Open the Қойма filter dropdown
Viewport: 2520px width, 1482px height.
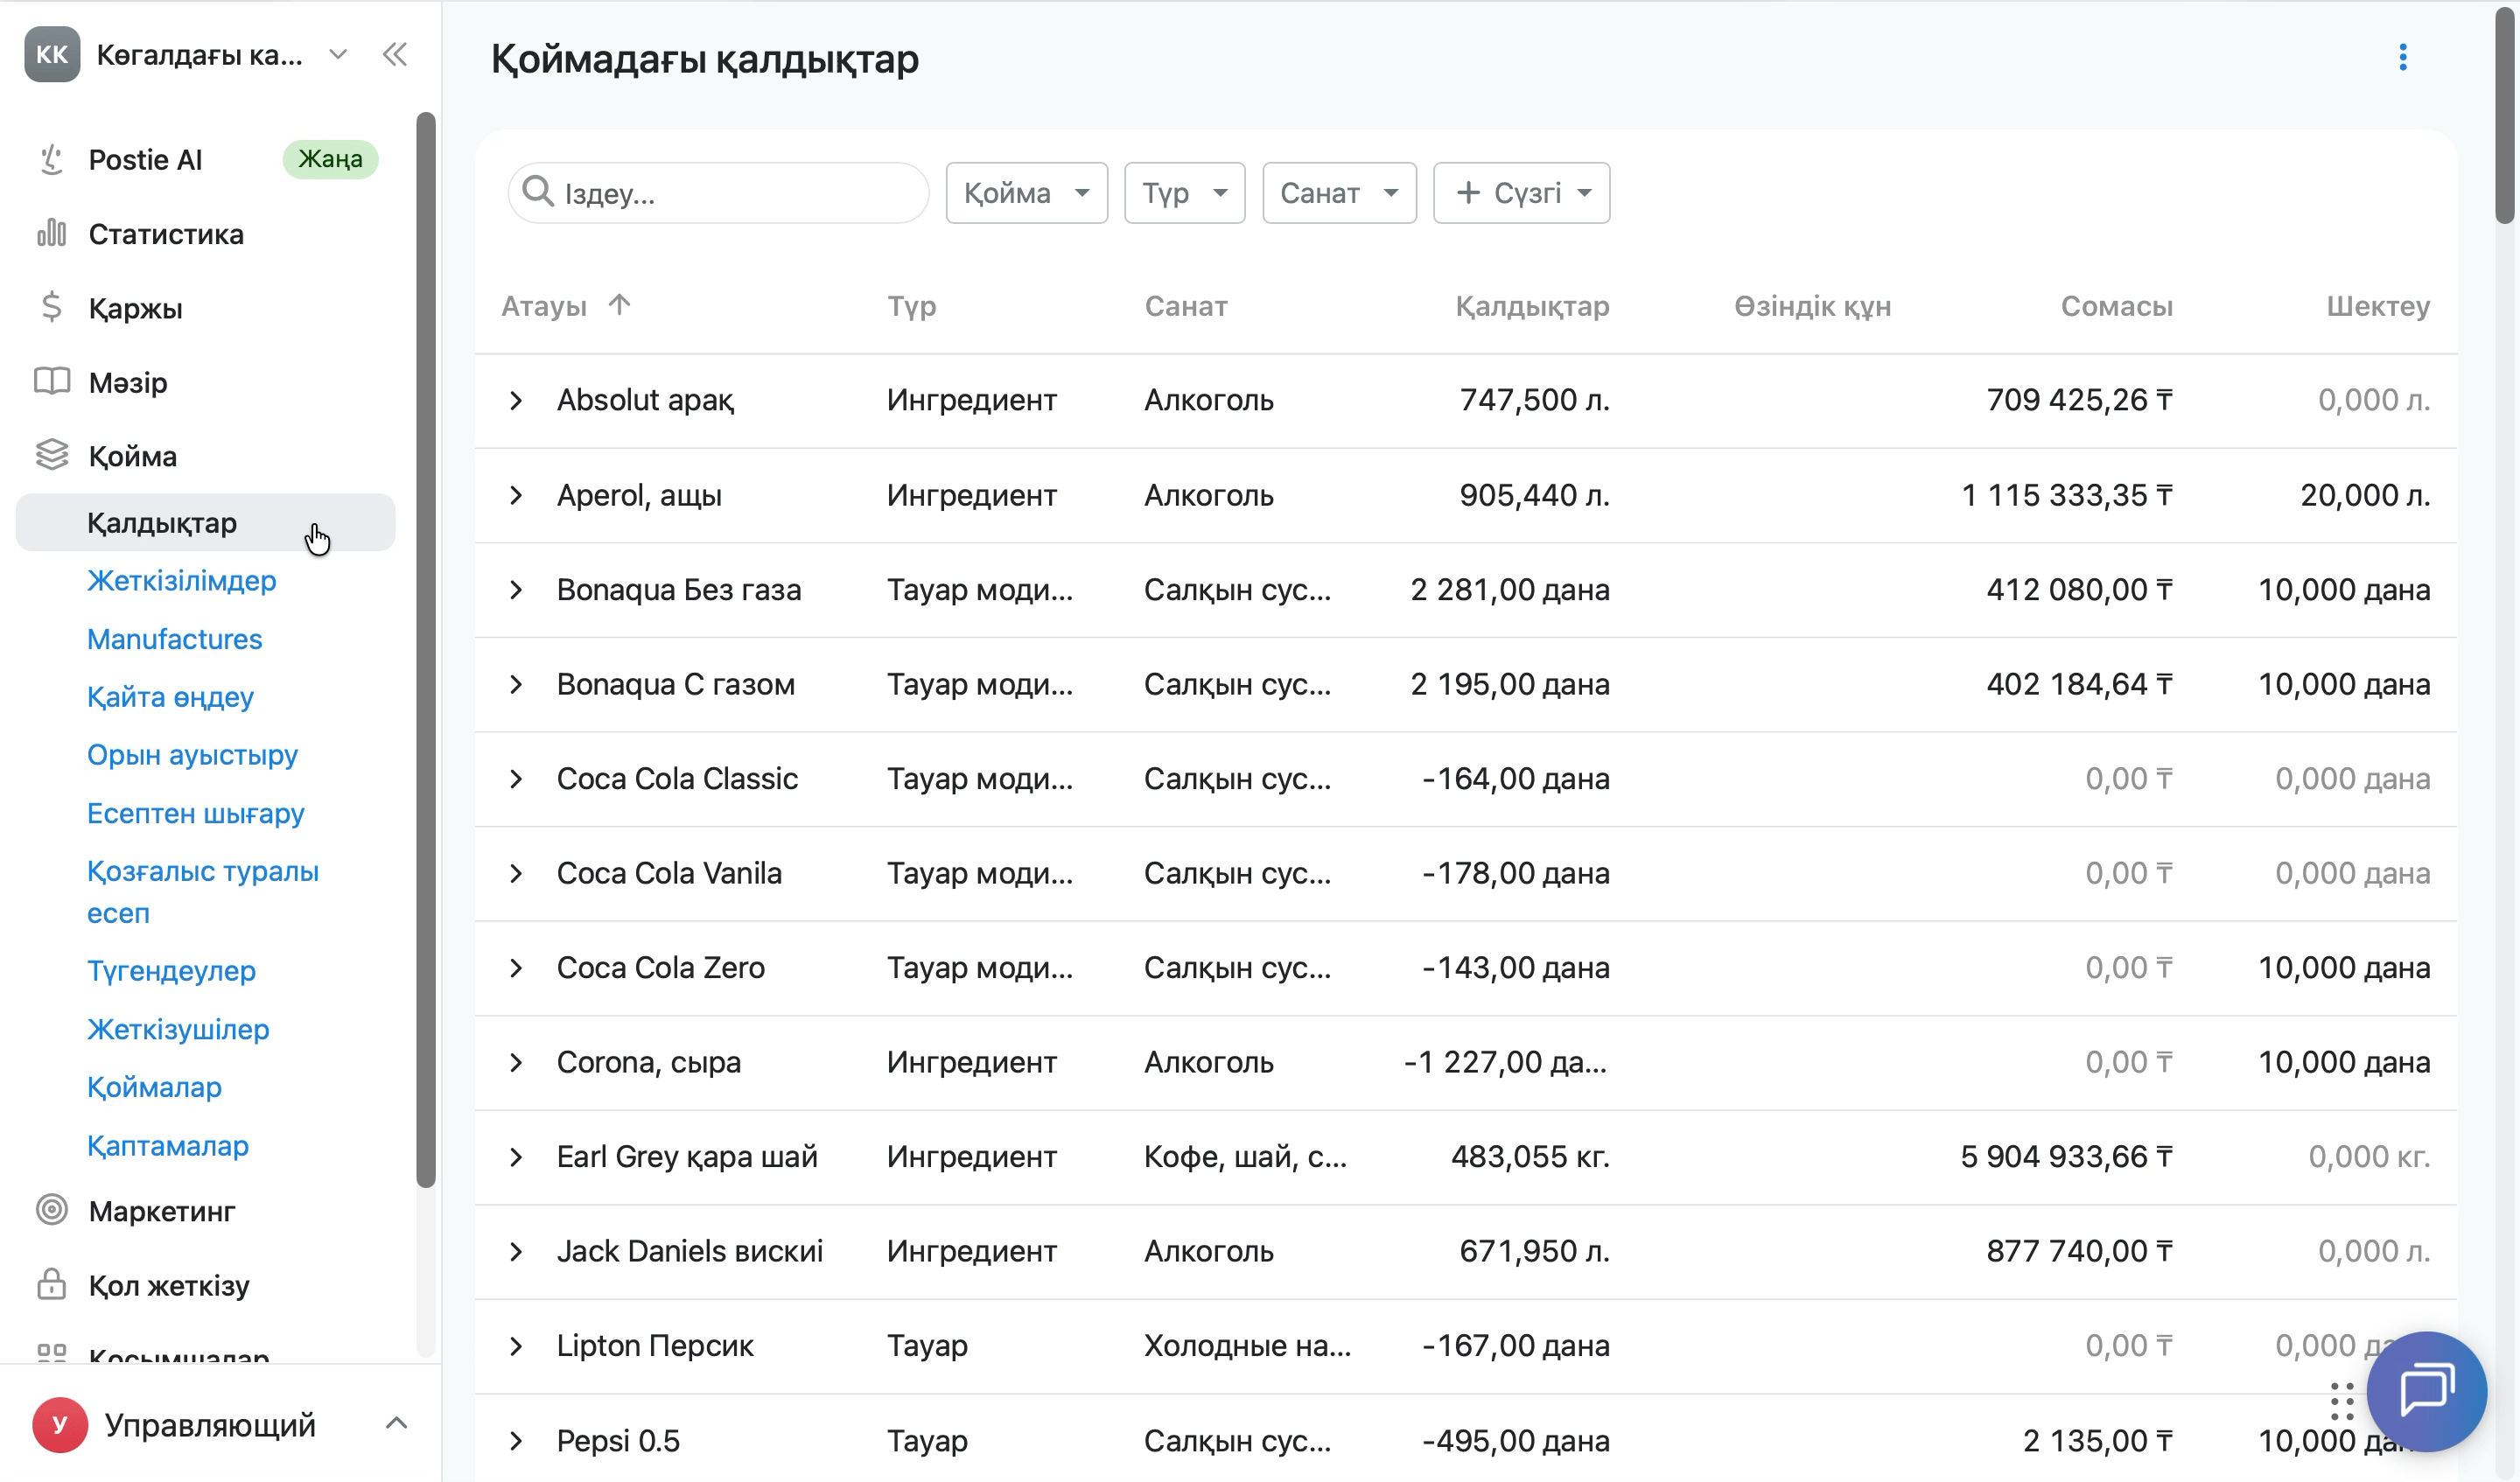click(1026, 193)
